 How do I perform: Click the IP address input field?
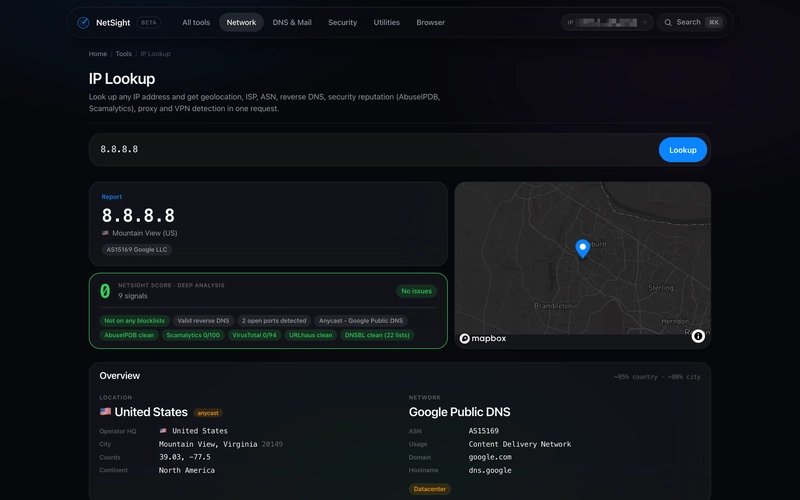(373, 149)
